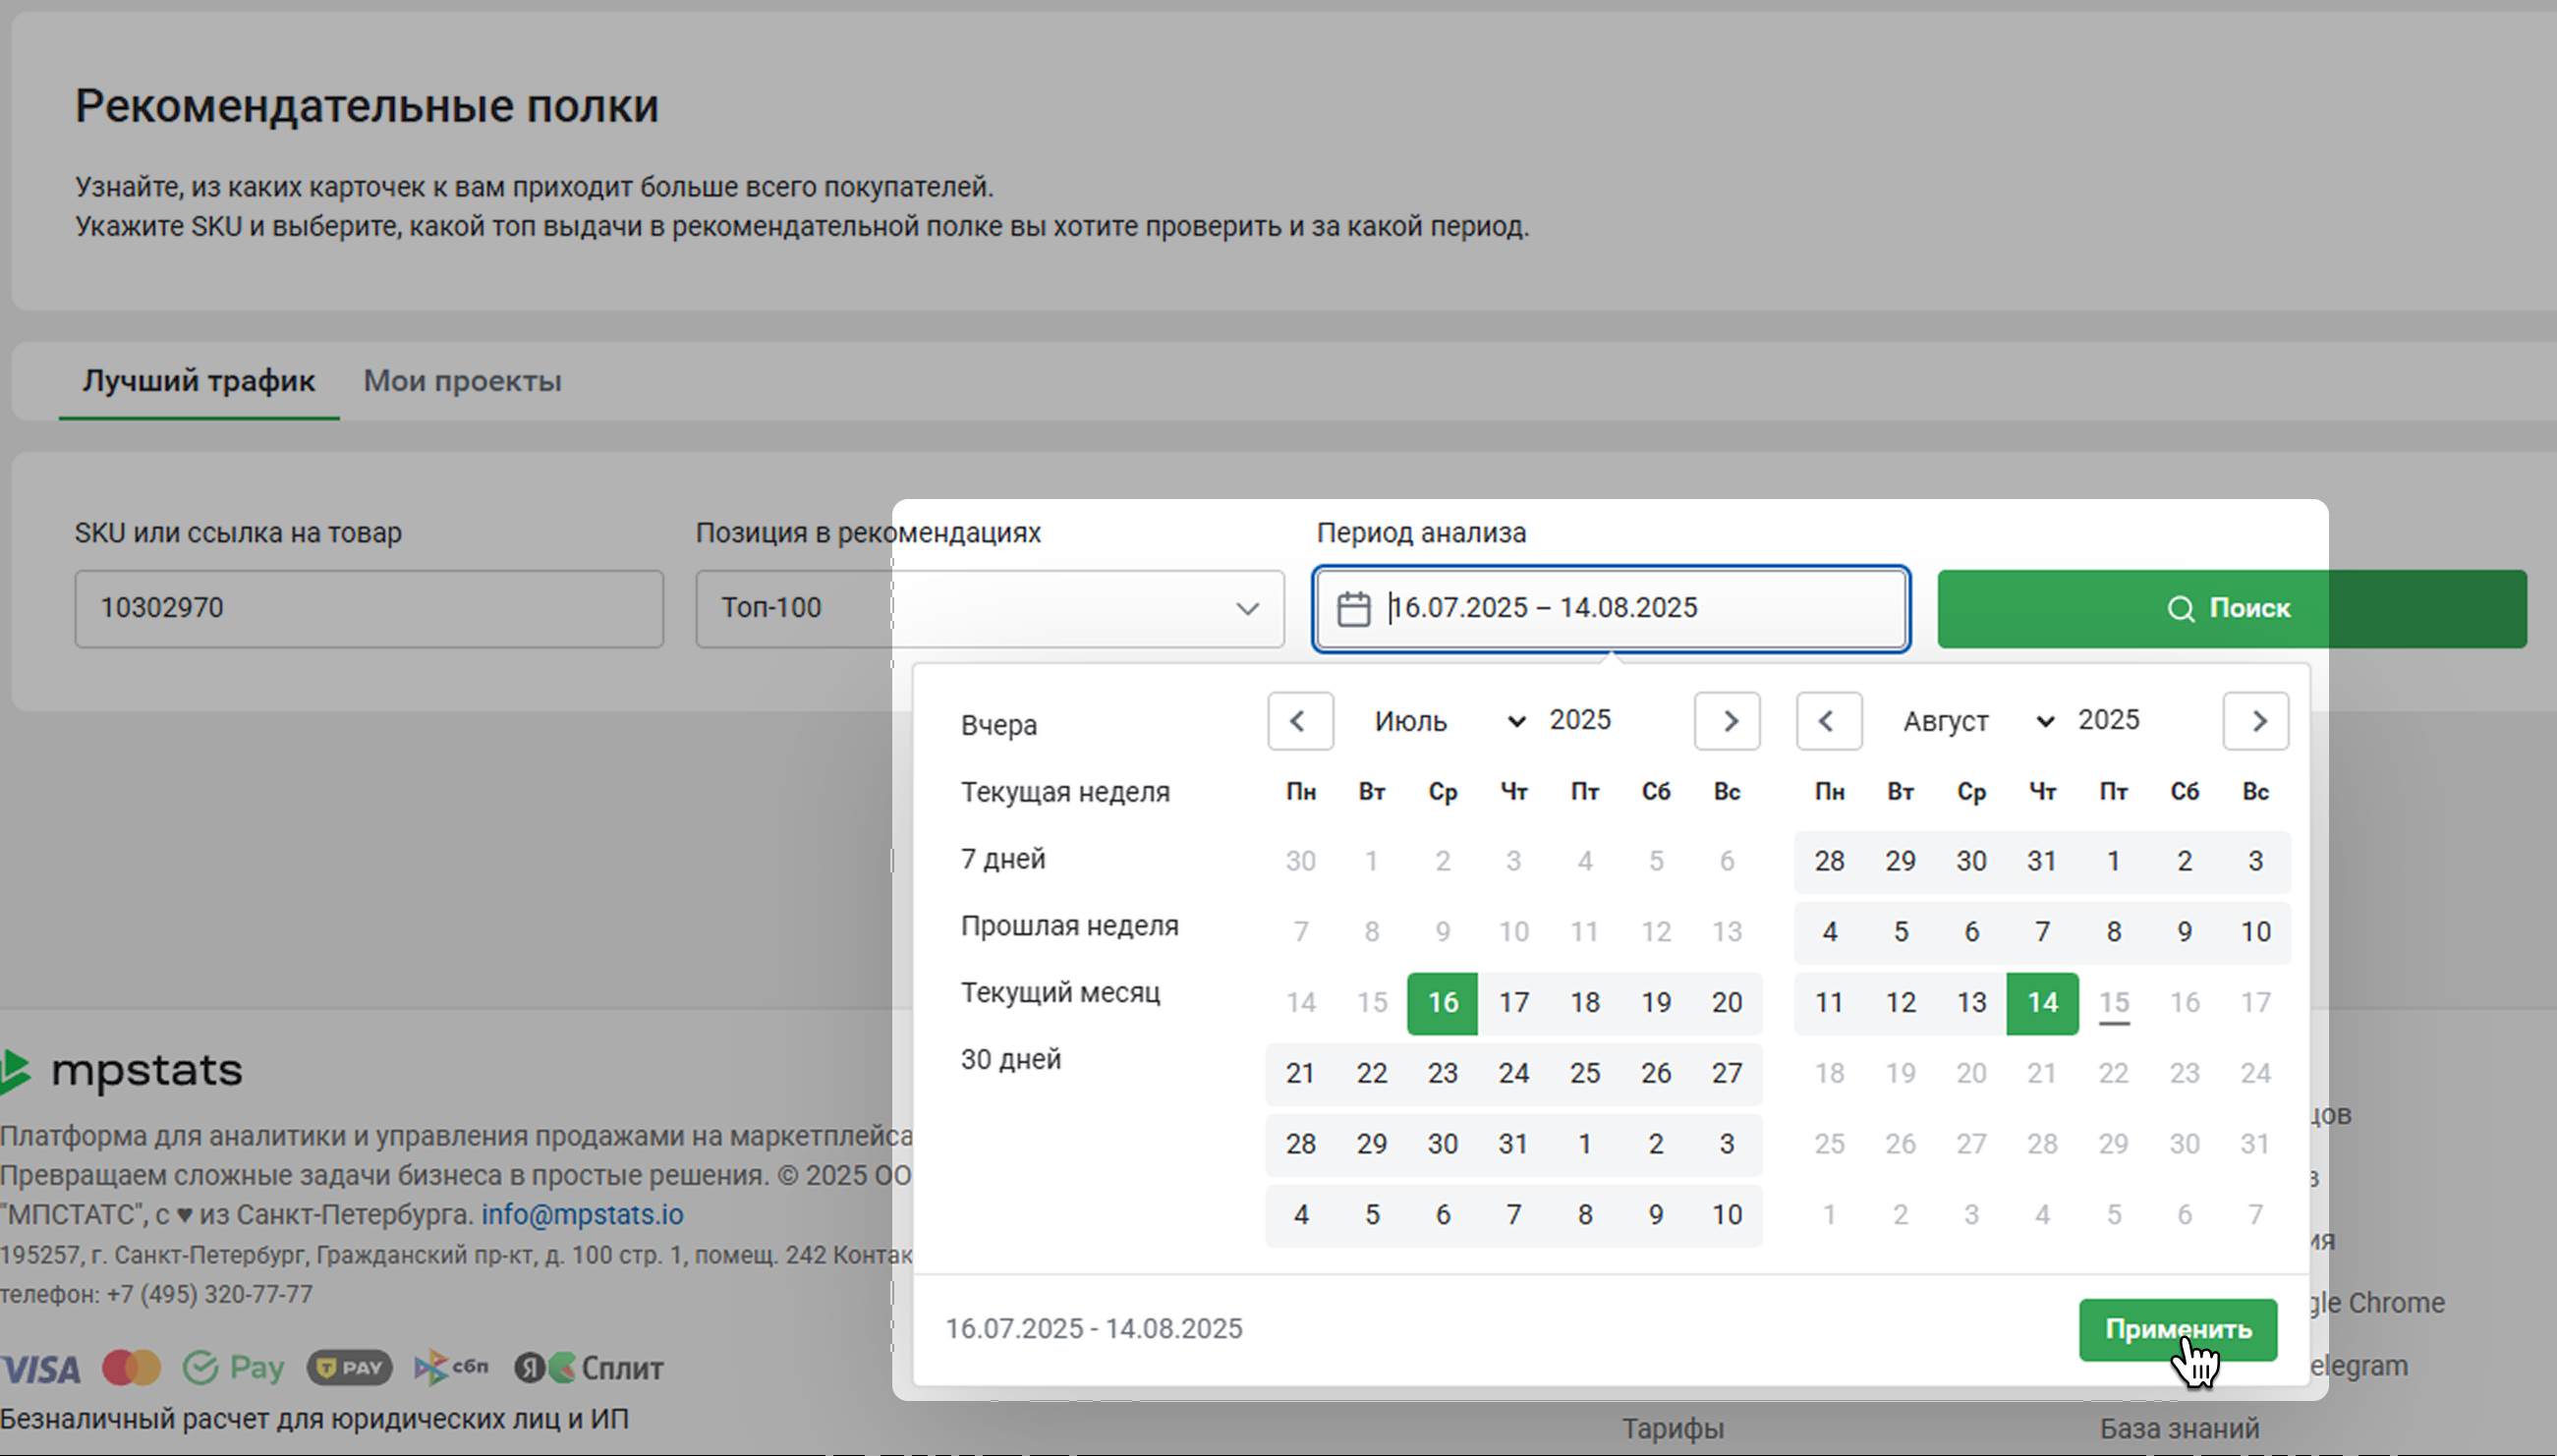Switch to Мои проекты tab
Image resolution: width=2557 pixels, height=1456 pixels.
coord(462,381)
